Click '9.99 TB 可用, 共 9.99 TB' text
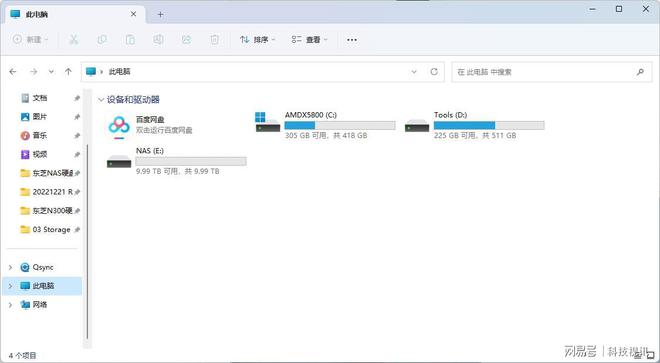This screenshot has height=363, width=660. (177, 171)
